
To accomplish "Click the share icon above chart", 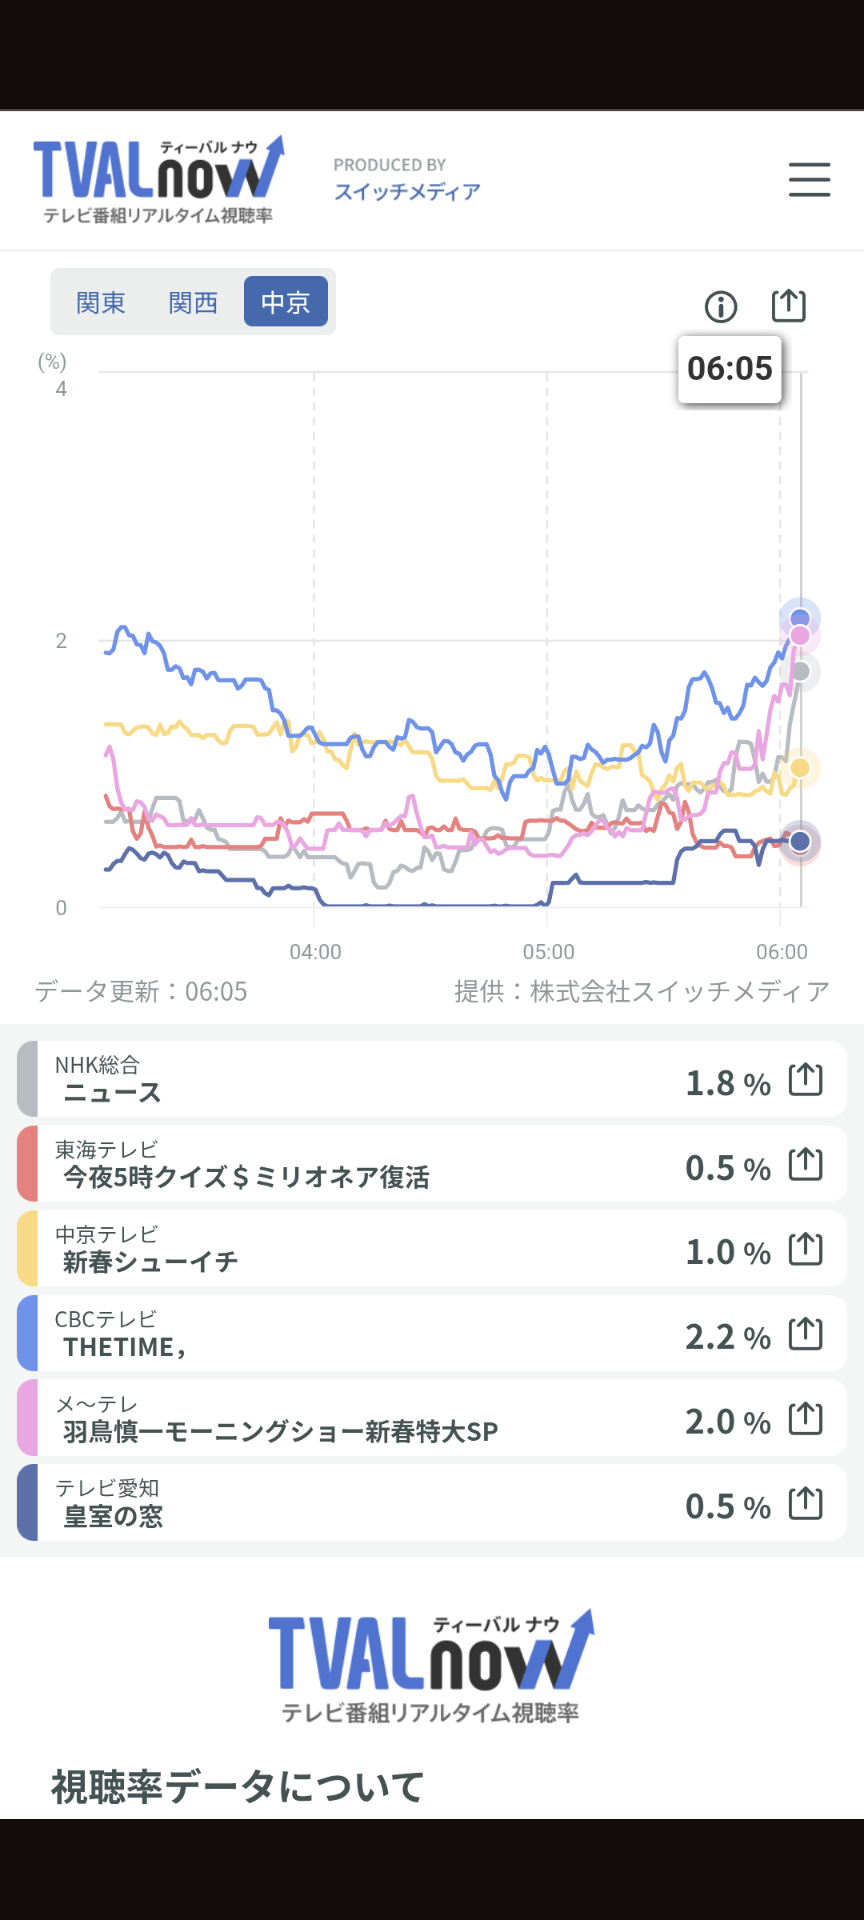I will (788, 305).
